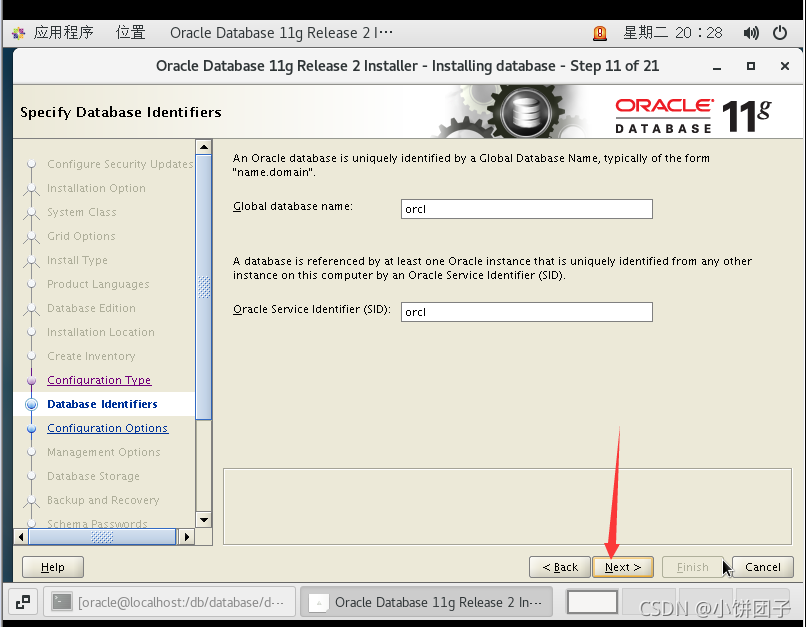Viewport: 806px width, 627px height.
Task: Click the step list scroll up arrow
Action: point(204,147)
